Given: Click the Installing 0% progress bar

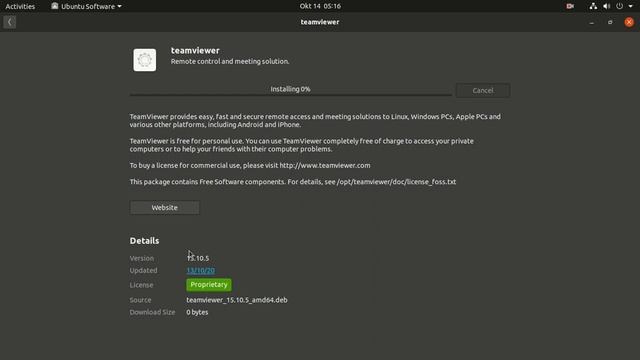Looking at the screenshot, I should click(x=291, y=91).
